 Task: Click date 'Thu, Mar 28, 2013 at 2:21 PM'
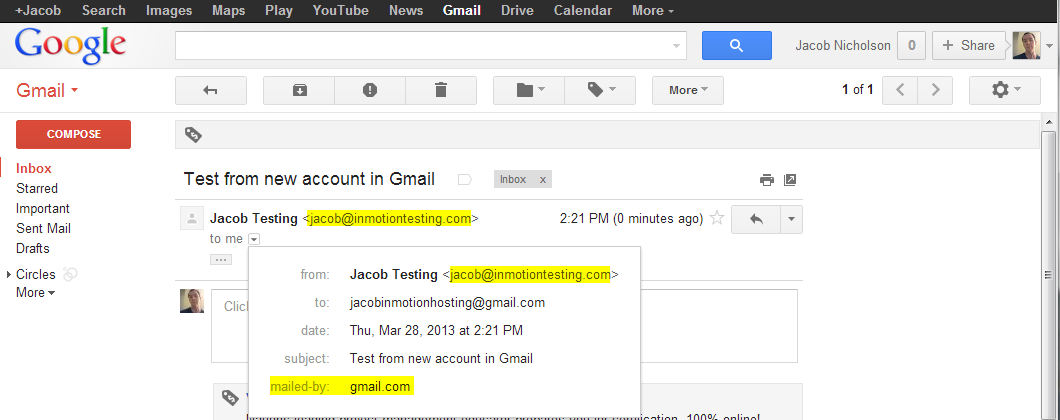click(x=436, y=331)
